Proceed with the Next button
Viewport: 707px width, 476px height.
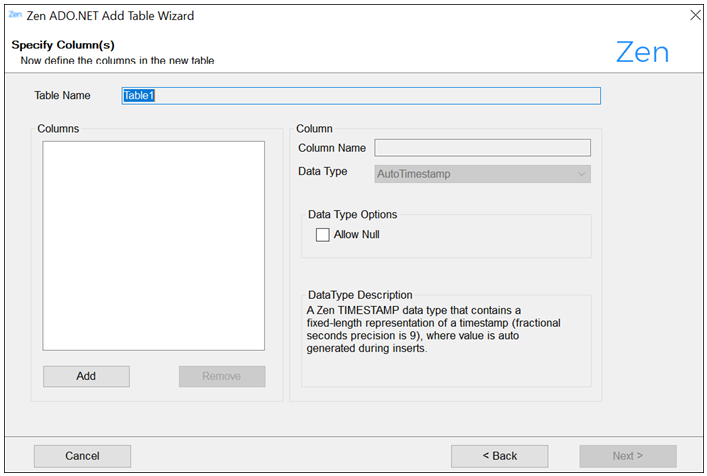pos(627,456)
